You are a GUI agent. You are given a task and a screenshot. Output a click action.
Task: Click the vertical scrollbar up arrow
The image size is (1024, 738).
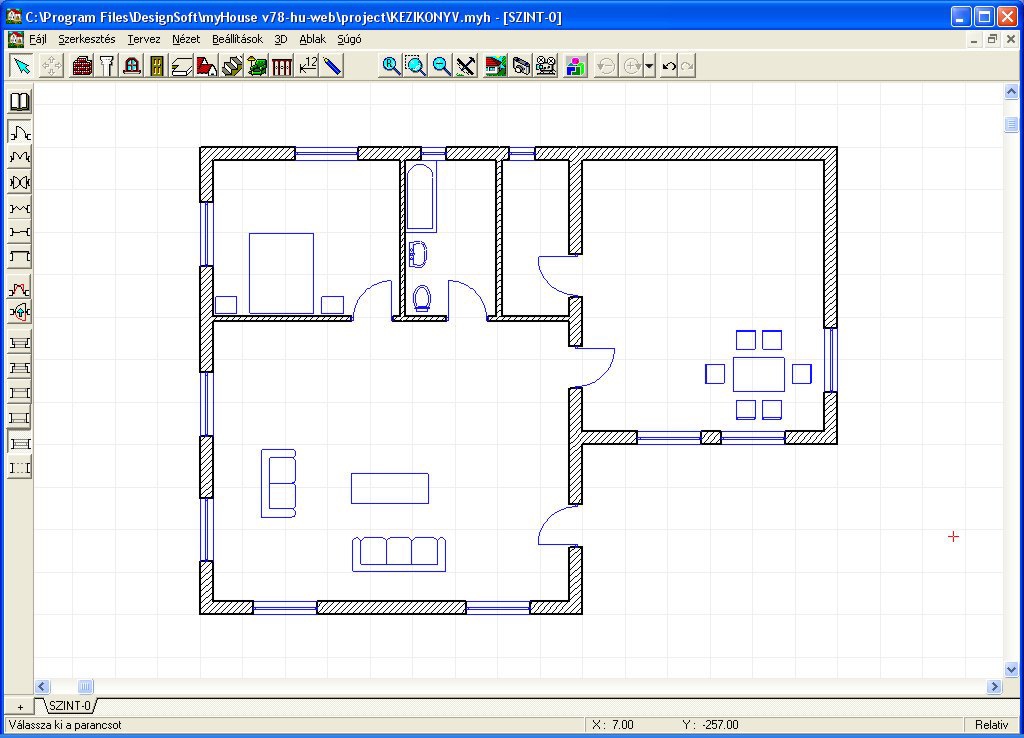pos(1011,92)
